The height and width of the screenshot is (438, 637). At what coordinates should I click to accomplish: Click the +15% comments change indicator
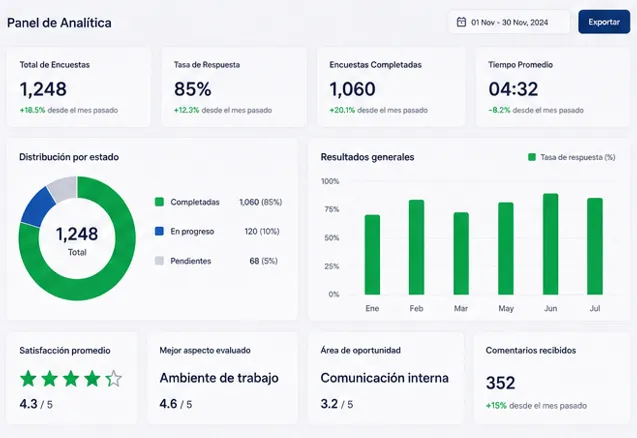coord(496,405)
